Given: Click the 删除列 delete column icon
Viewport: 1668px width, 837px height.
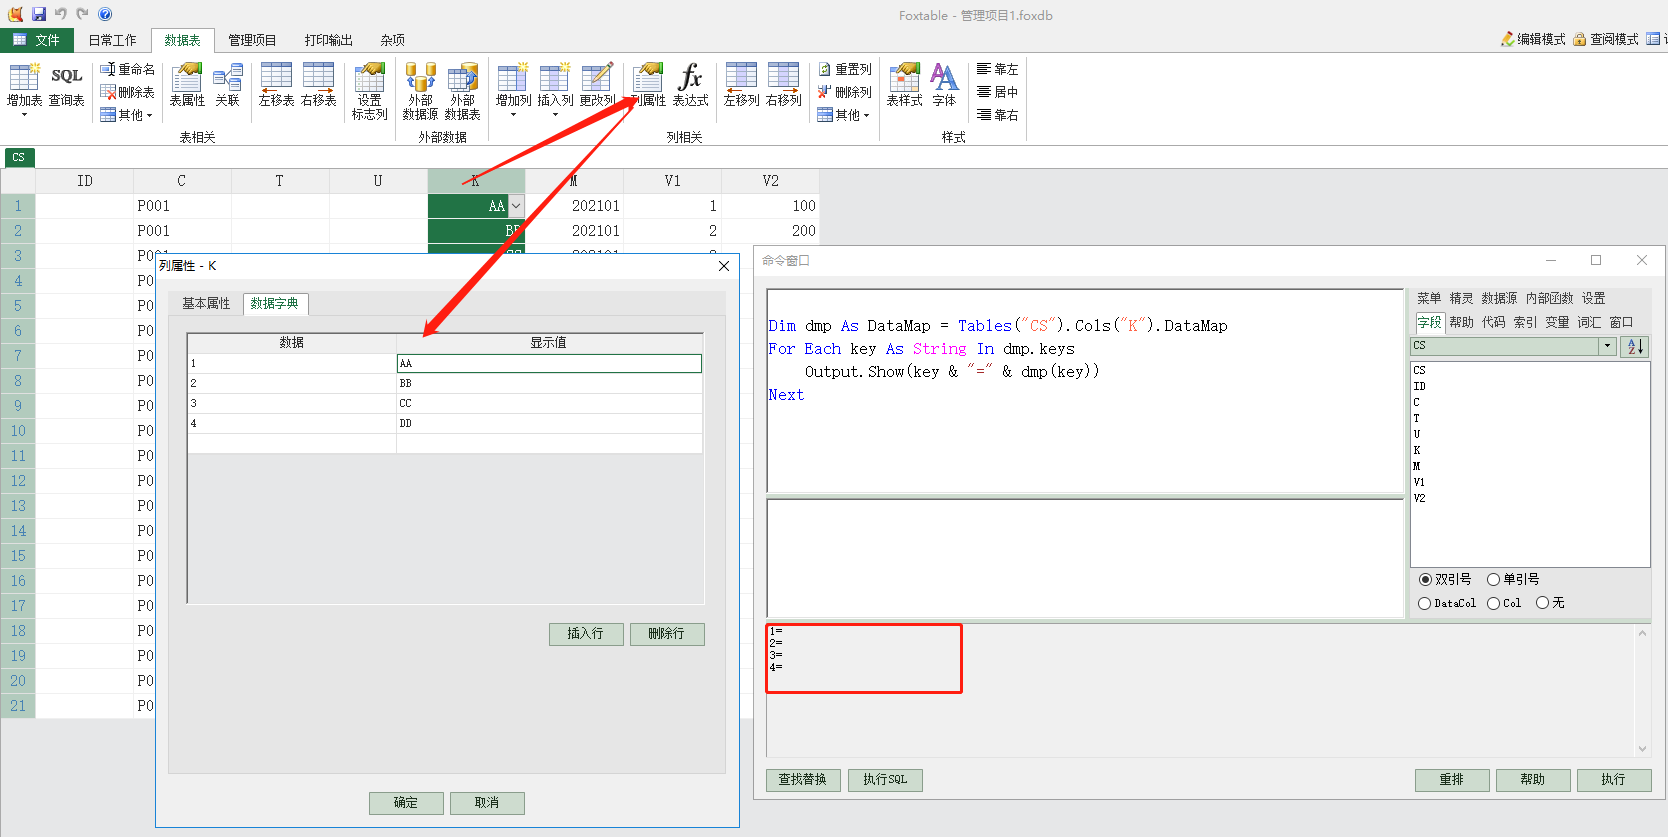Looking at the screenshot, I should [845, 92].
